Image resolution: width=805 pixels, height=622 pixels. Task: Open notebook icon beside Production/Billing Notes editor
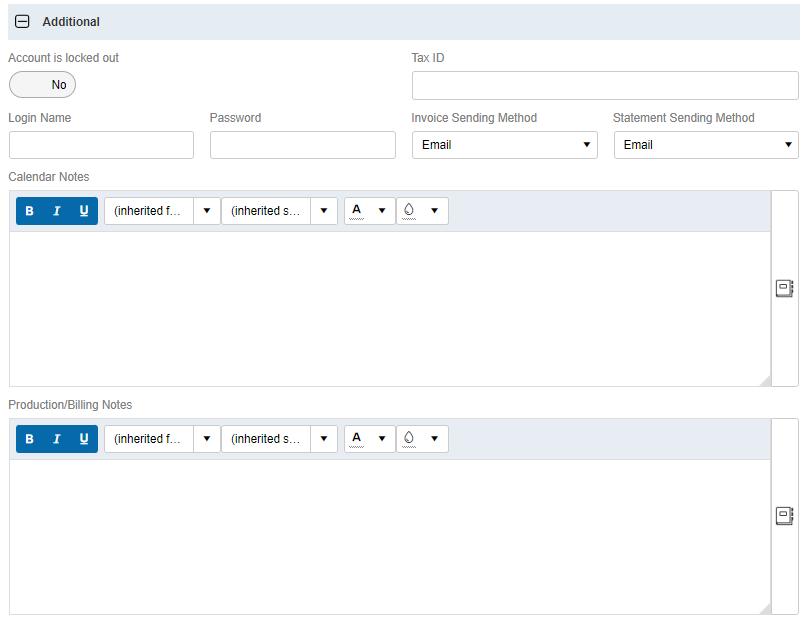point(784,516)
